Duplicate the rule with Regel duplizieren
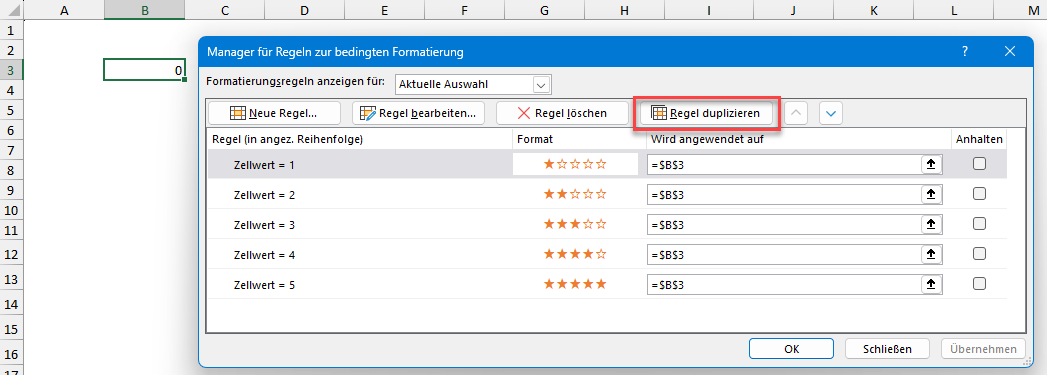This screenshot has height=375, width=1047. (x=706, y=113)
